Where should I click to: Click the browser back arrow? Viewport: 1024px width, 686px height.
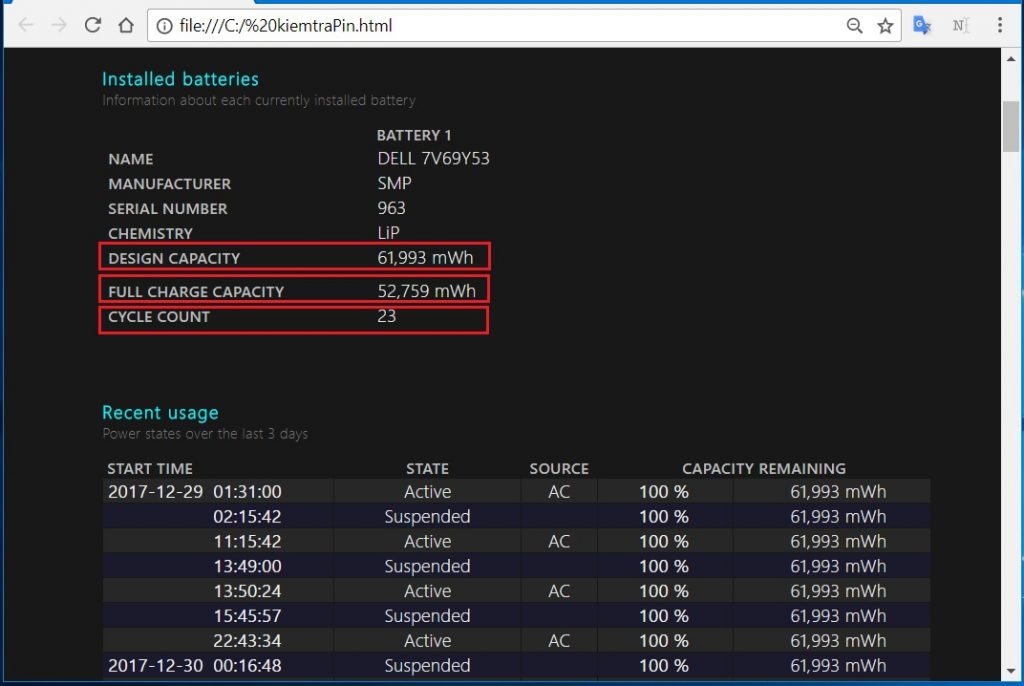pyautogui.click(x=25, y=26)
